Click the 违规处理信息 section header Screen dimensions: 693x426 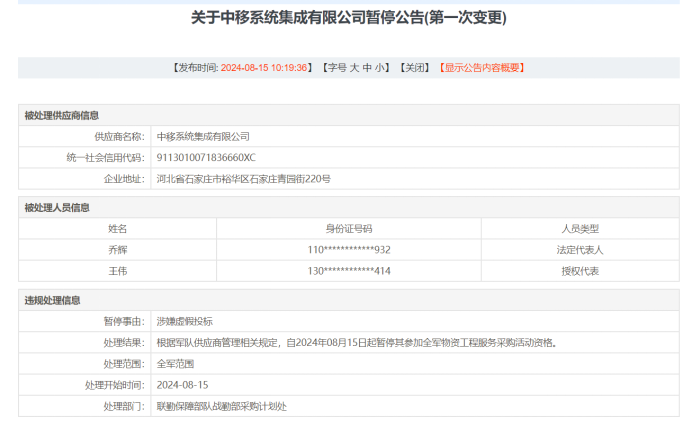[x=52, y=300]
